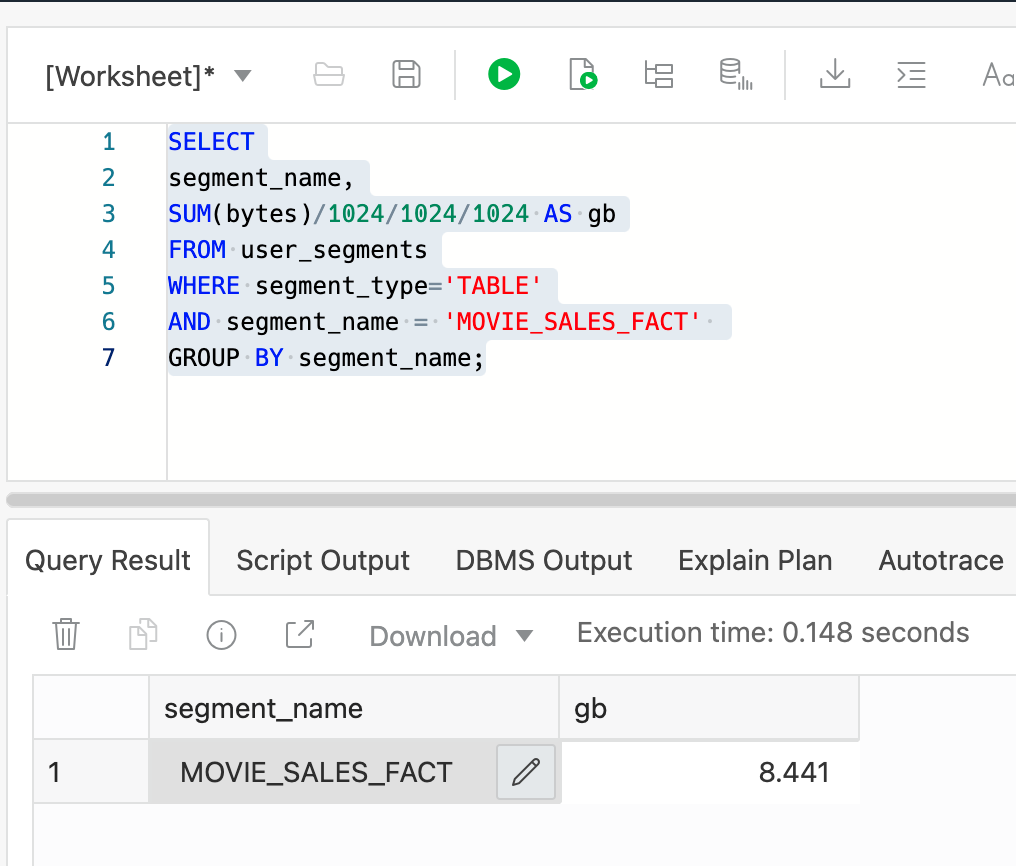This screenshot has width=1016, height=866.
Task: Switch to the Script Output tab
Action: coord(323,560)
